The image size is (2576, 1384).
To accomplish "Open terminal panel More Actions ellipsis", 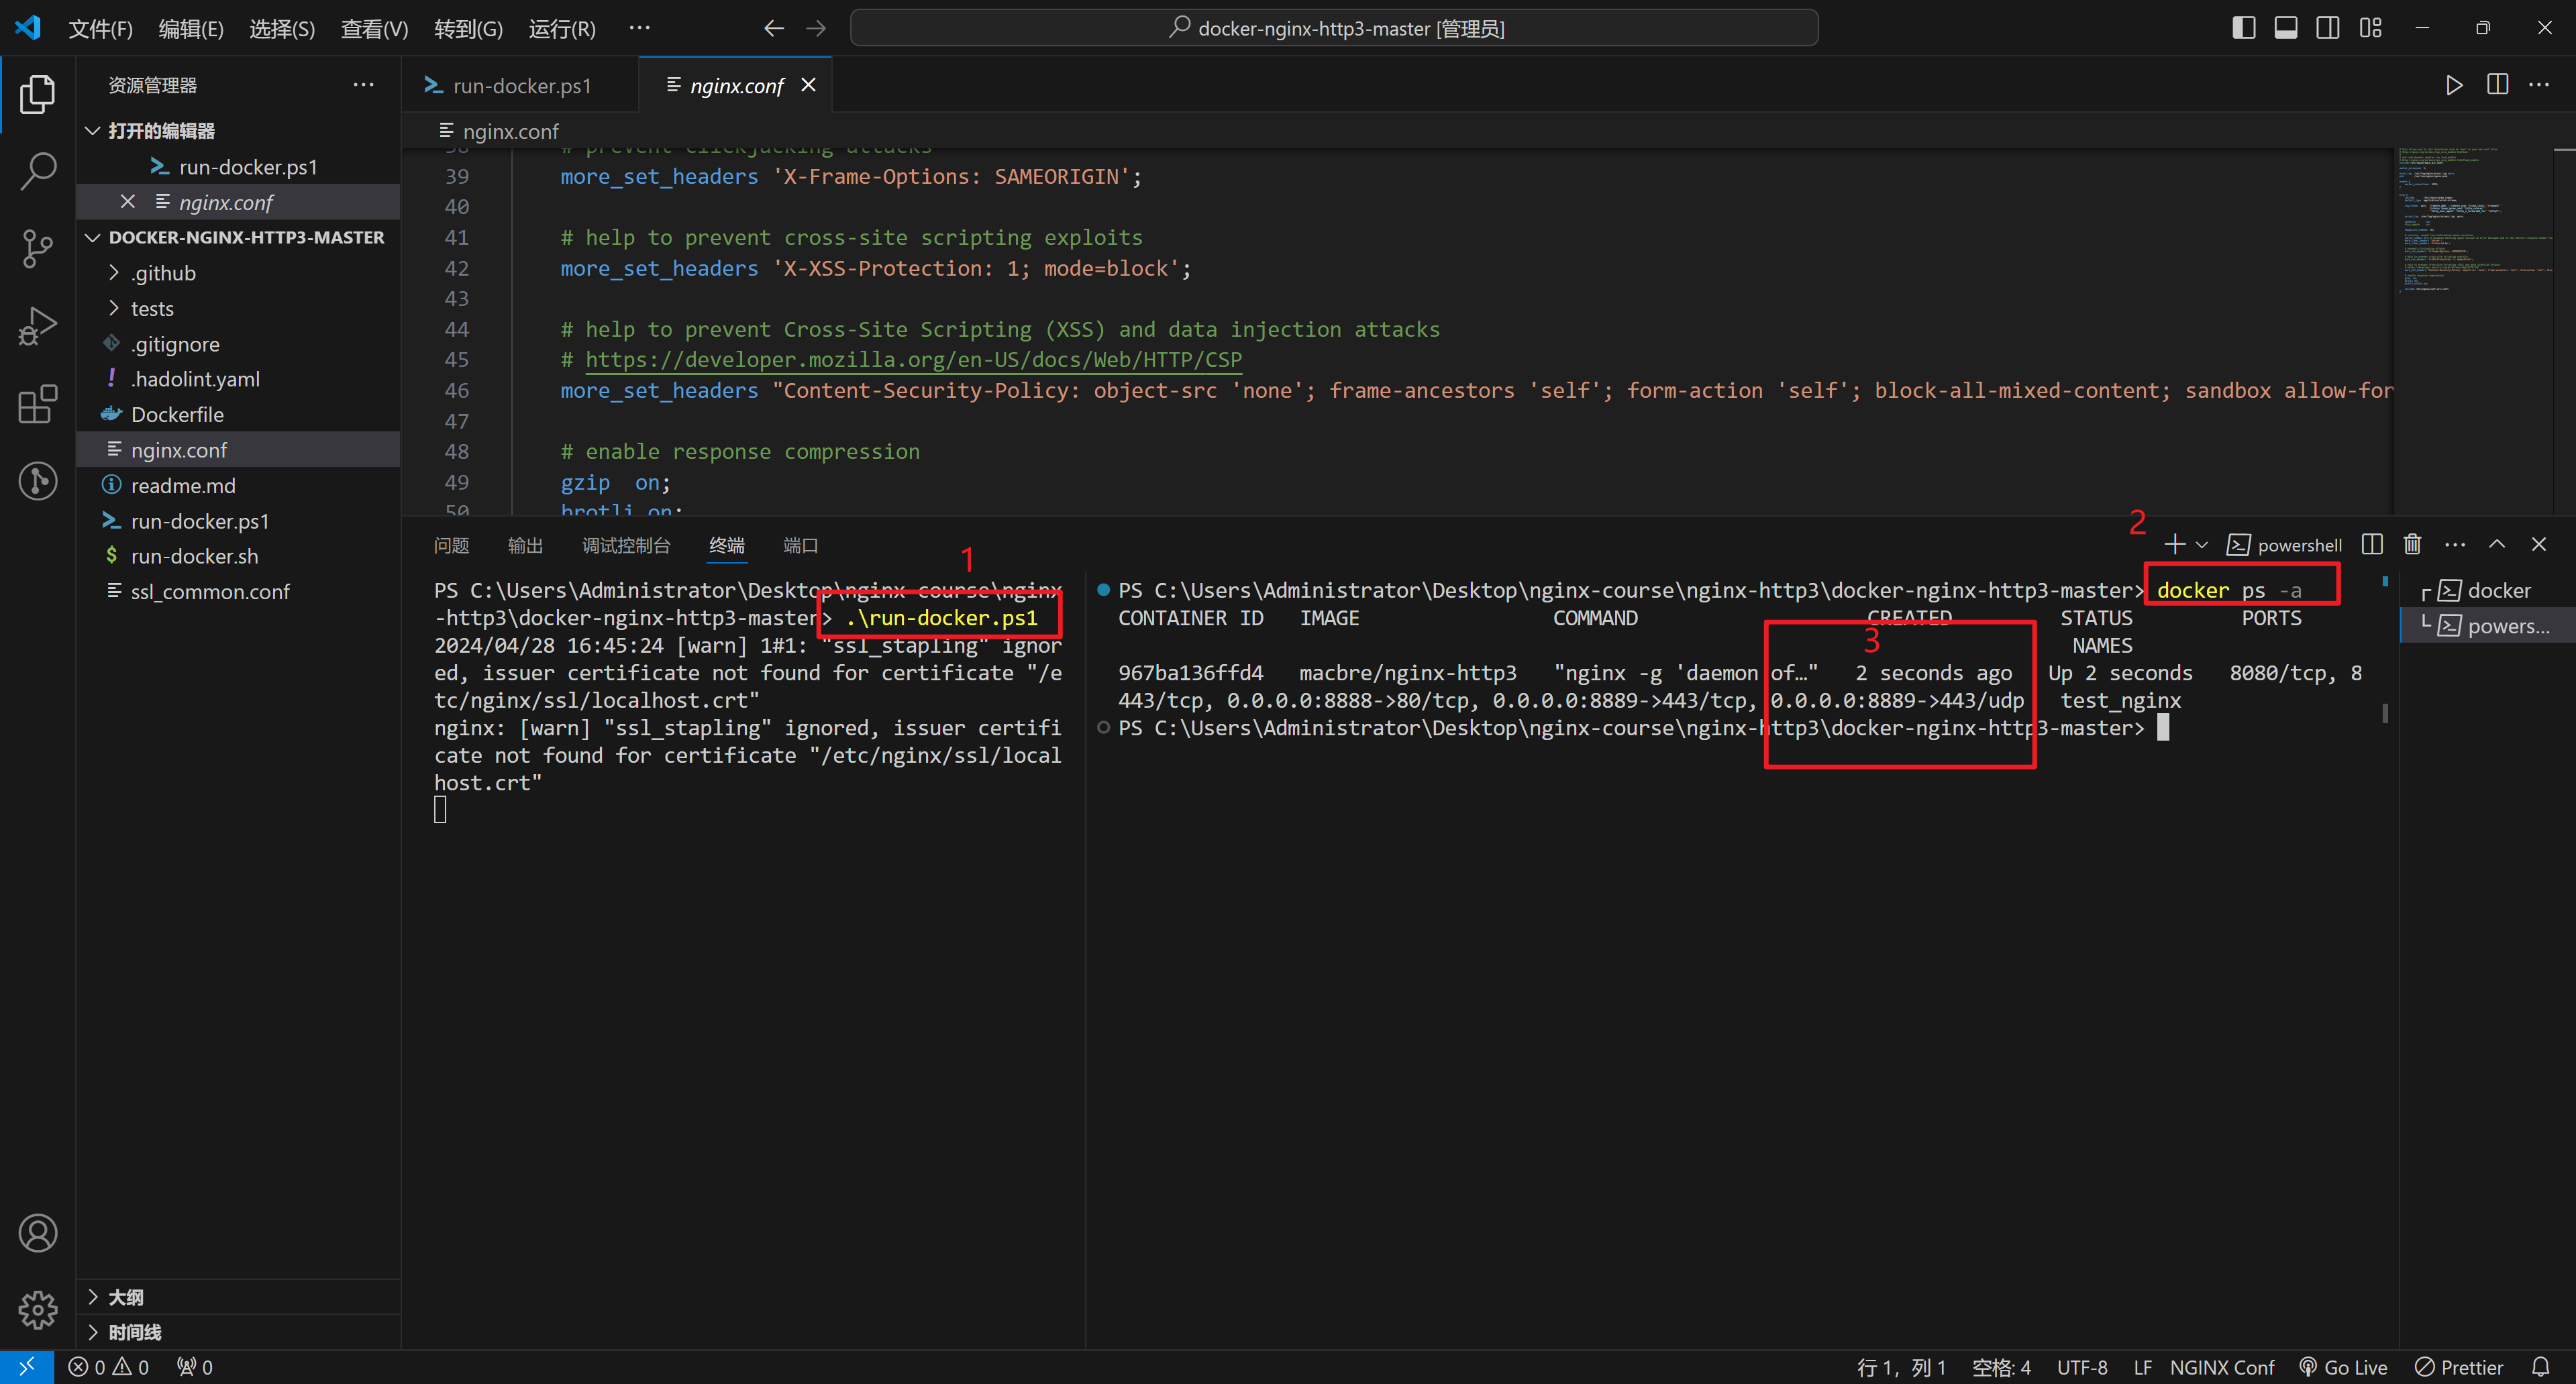I will click(2455, 544).
